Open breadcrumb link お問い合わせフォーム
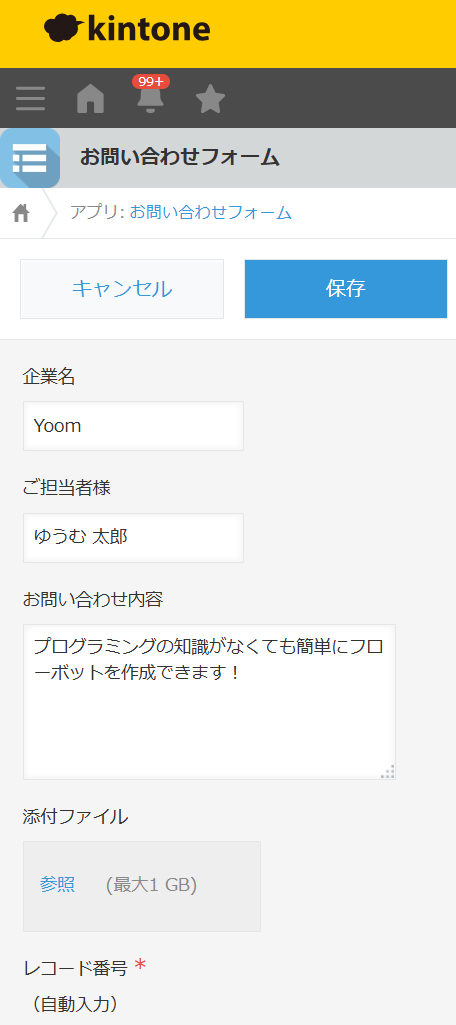The width and height of the screenshot is (456, 1025). (x=210, y=212)
